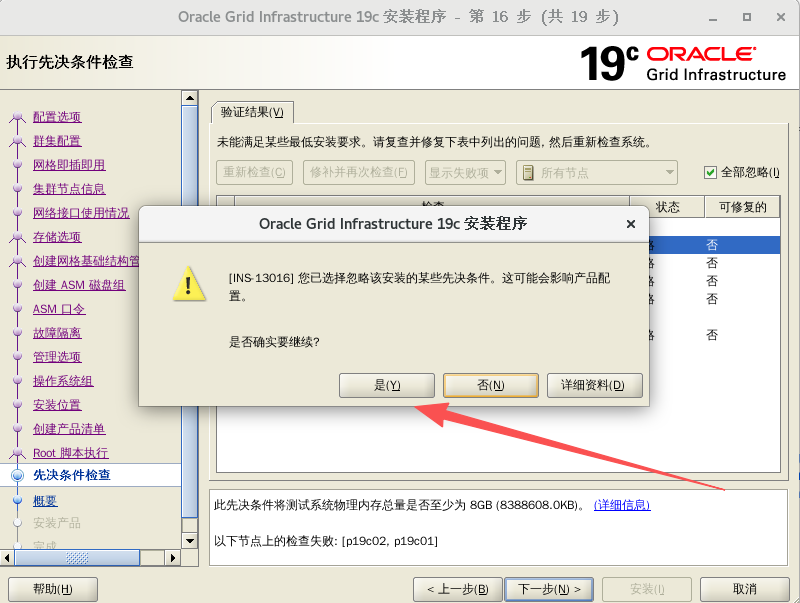The image size is (800, 603).
Task: Click the active step marker beside 先决条件检查
Action: click(17, 475)
